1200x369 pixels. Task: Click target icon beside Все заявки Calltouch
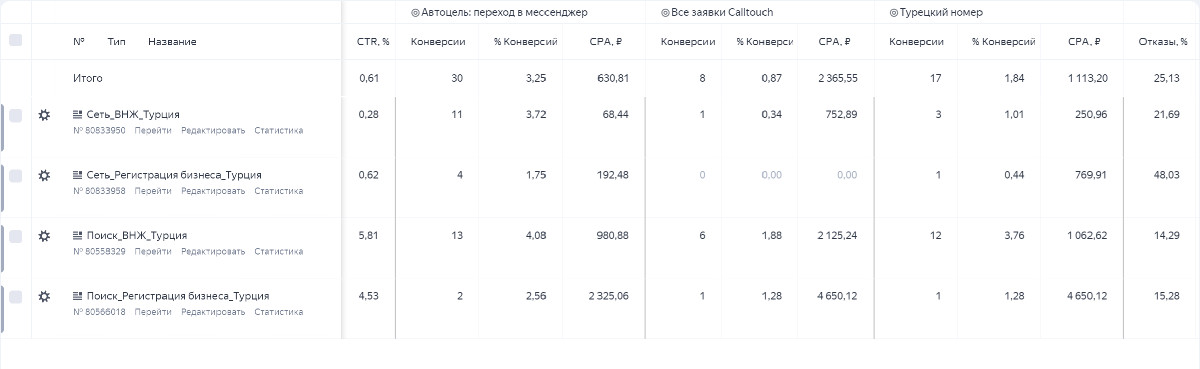(665, 13)
